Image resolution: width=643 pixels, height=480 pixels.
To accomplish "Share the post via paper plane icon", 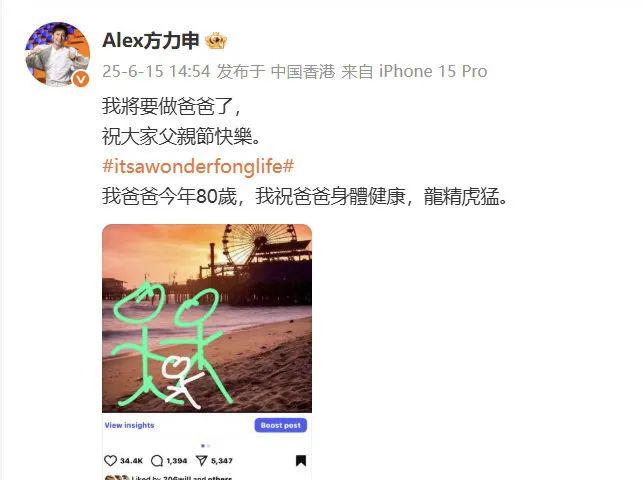I will click(201, 461).
